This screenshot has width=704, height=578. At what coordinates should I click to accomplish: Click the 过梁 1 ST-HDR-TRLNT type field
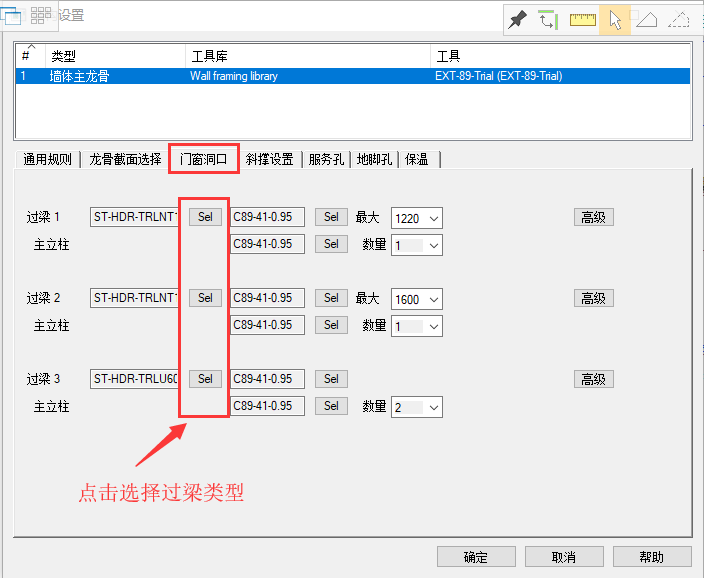tap(135, 217)
